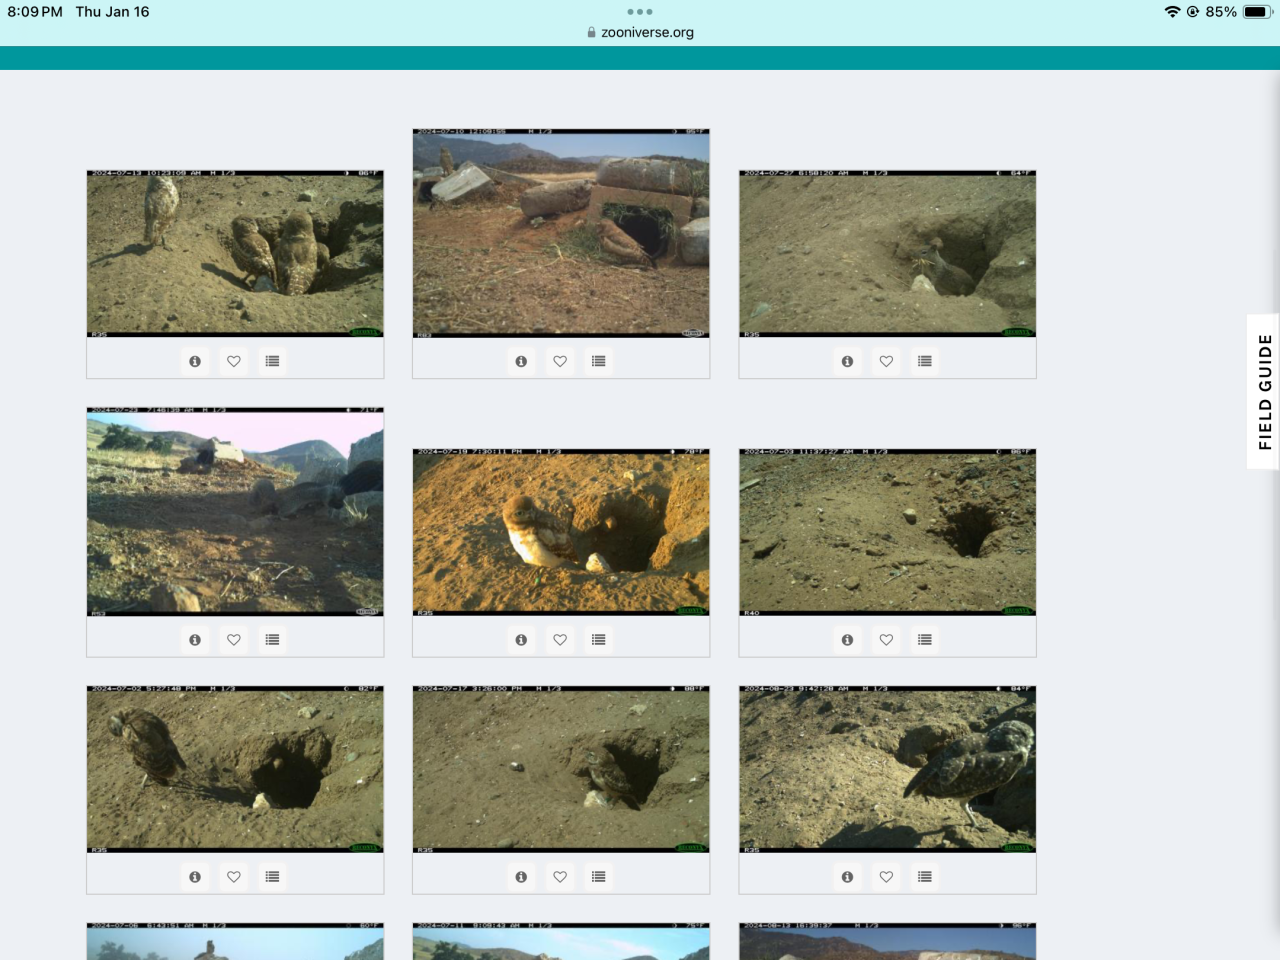The height and width of the screenshot is (960, 1280).
Task: Heart the 2024-07-17 burrow-entrance owl photo
Action: coord(560,876)
